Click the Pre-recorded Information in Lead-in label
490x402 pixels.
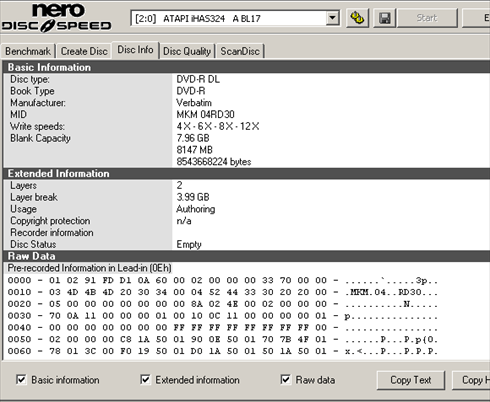[x=89, y=268]
